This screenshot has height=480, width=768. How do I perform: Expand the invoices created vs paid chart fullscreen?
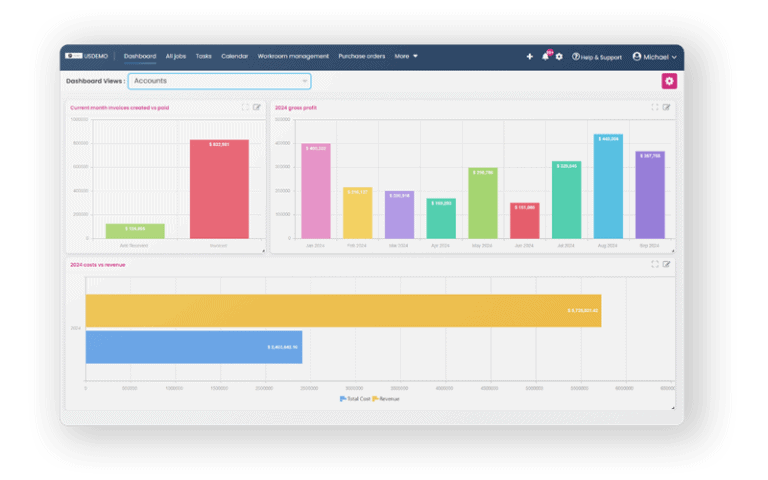pyautogui.click(x=245, y=107)
